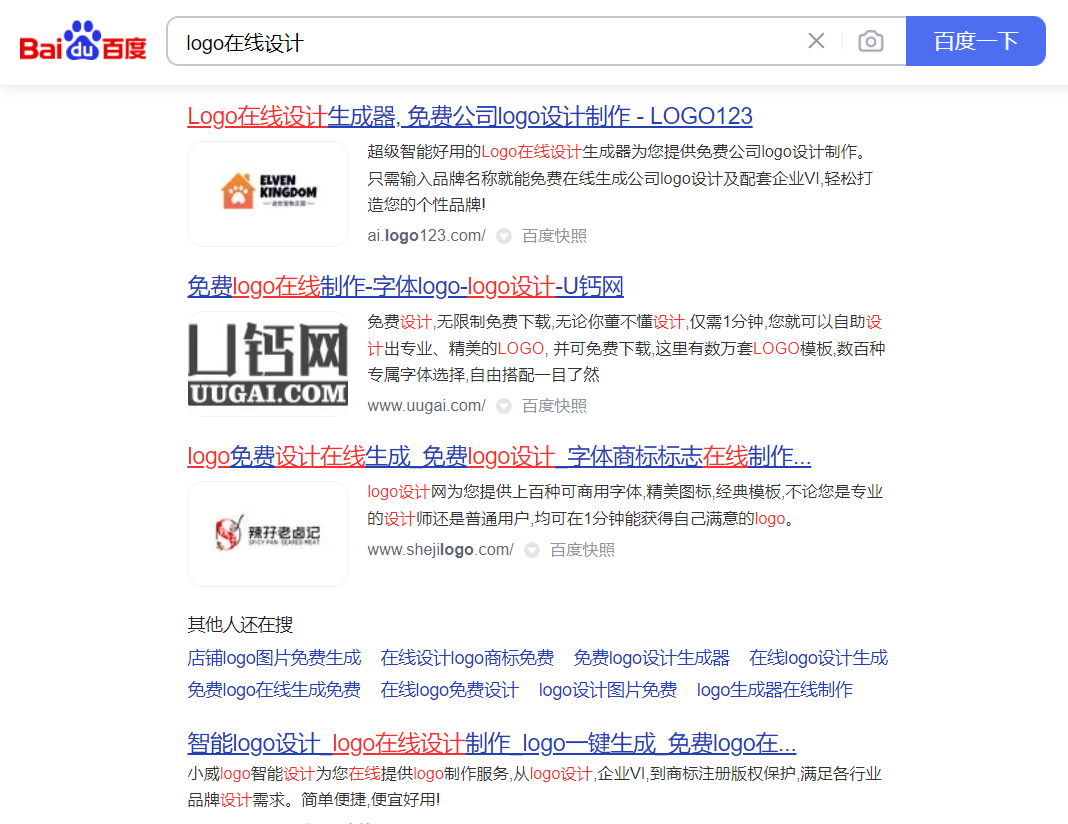Search related term 免费logo设计生成器
The width and height of the screenshot is (1068, 824).
[651, 658]
